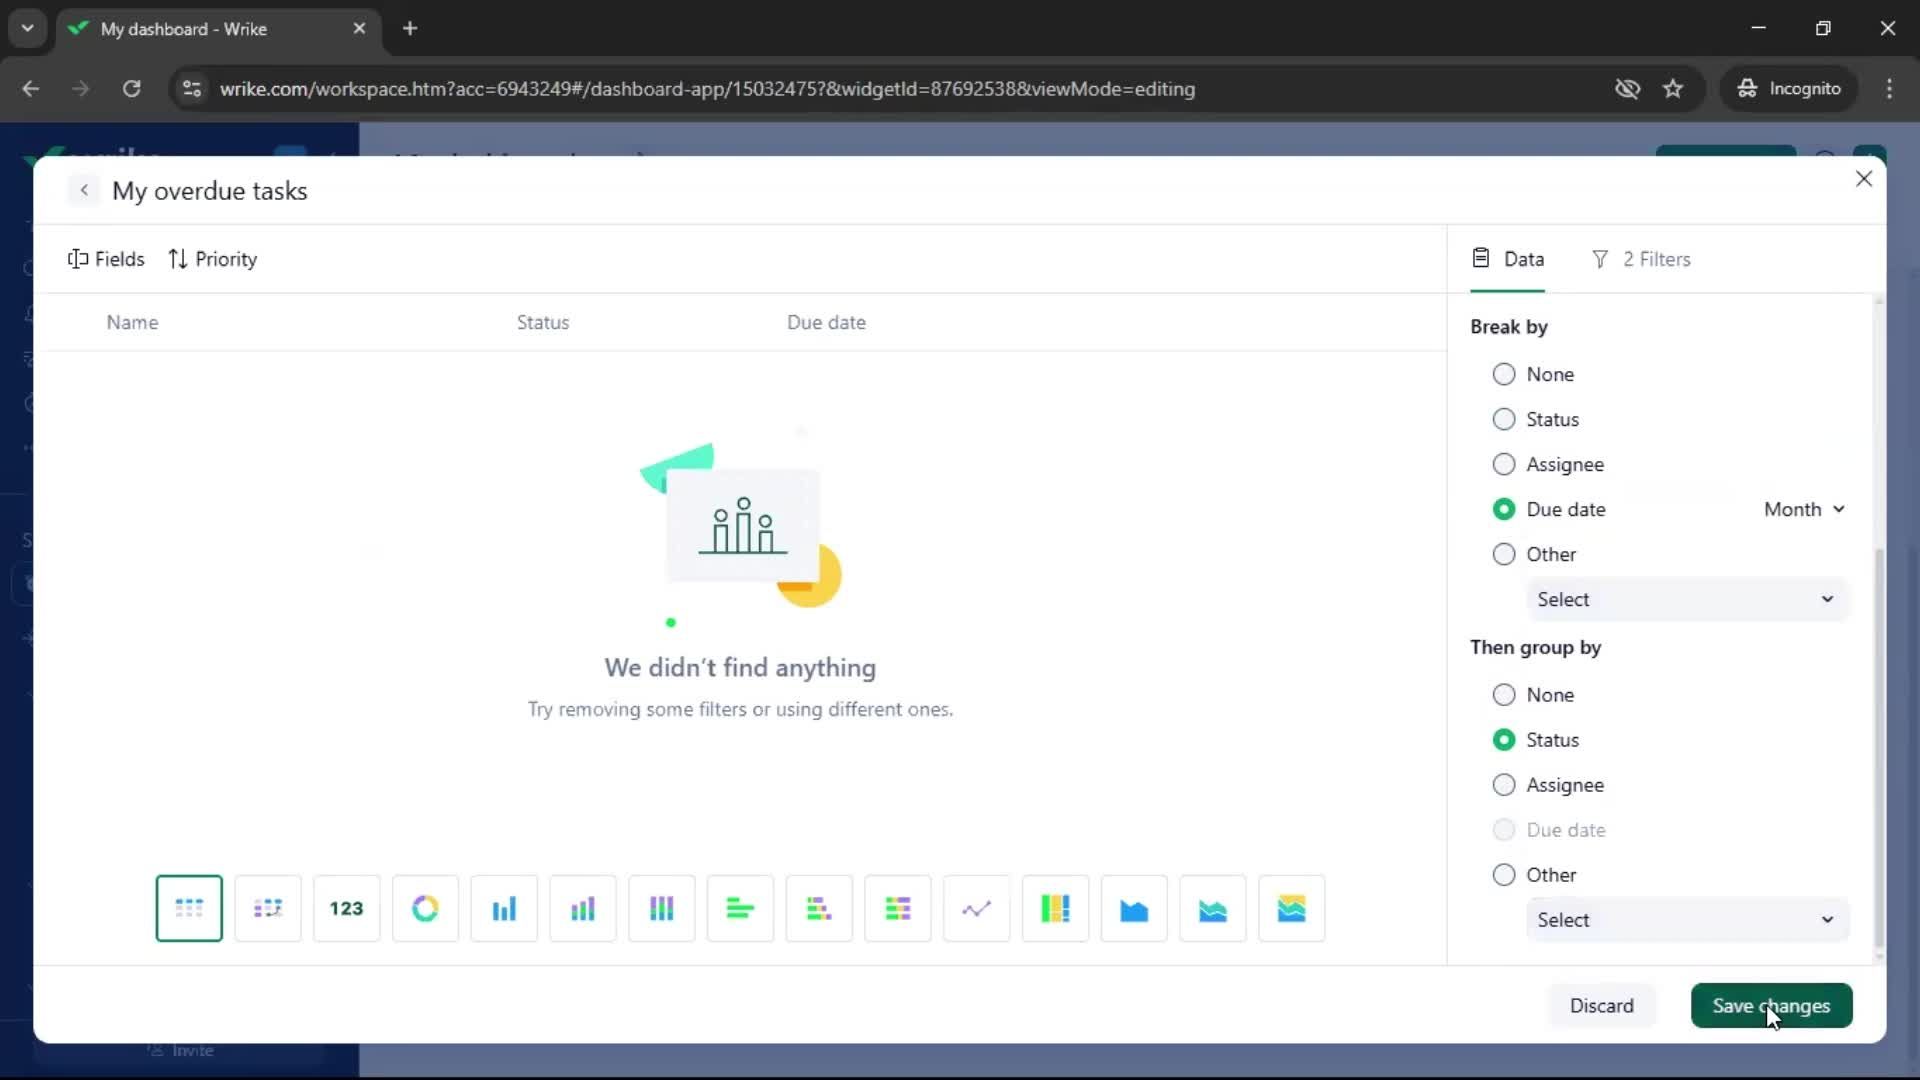The height and width of the screenshot is (1080, 1920).
Task: Select the 100% stacked horizontal bar chart
Action: 898,908
